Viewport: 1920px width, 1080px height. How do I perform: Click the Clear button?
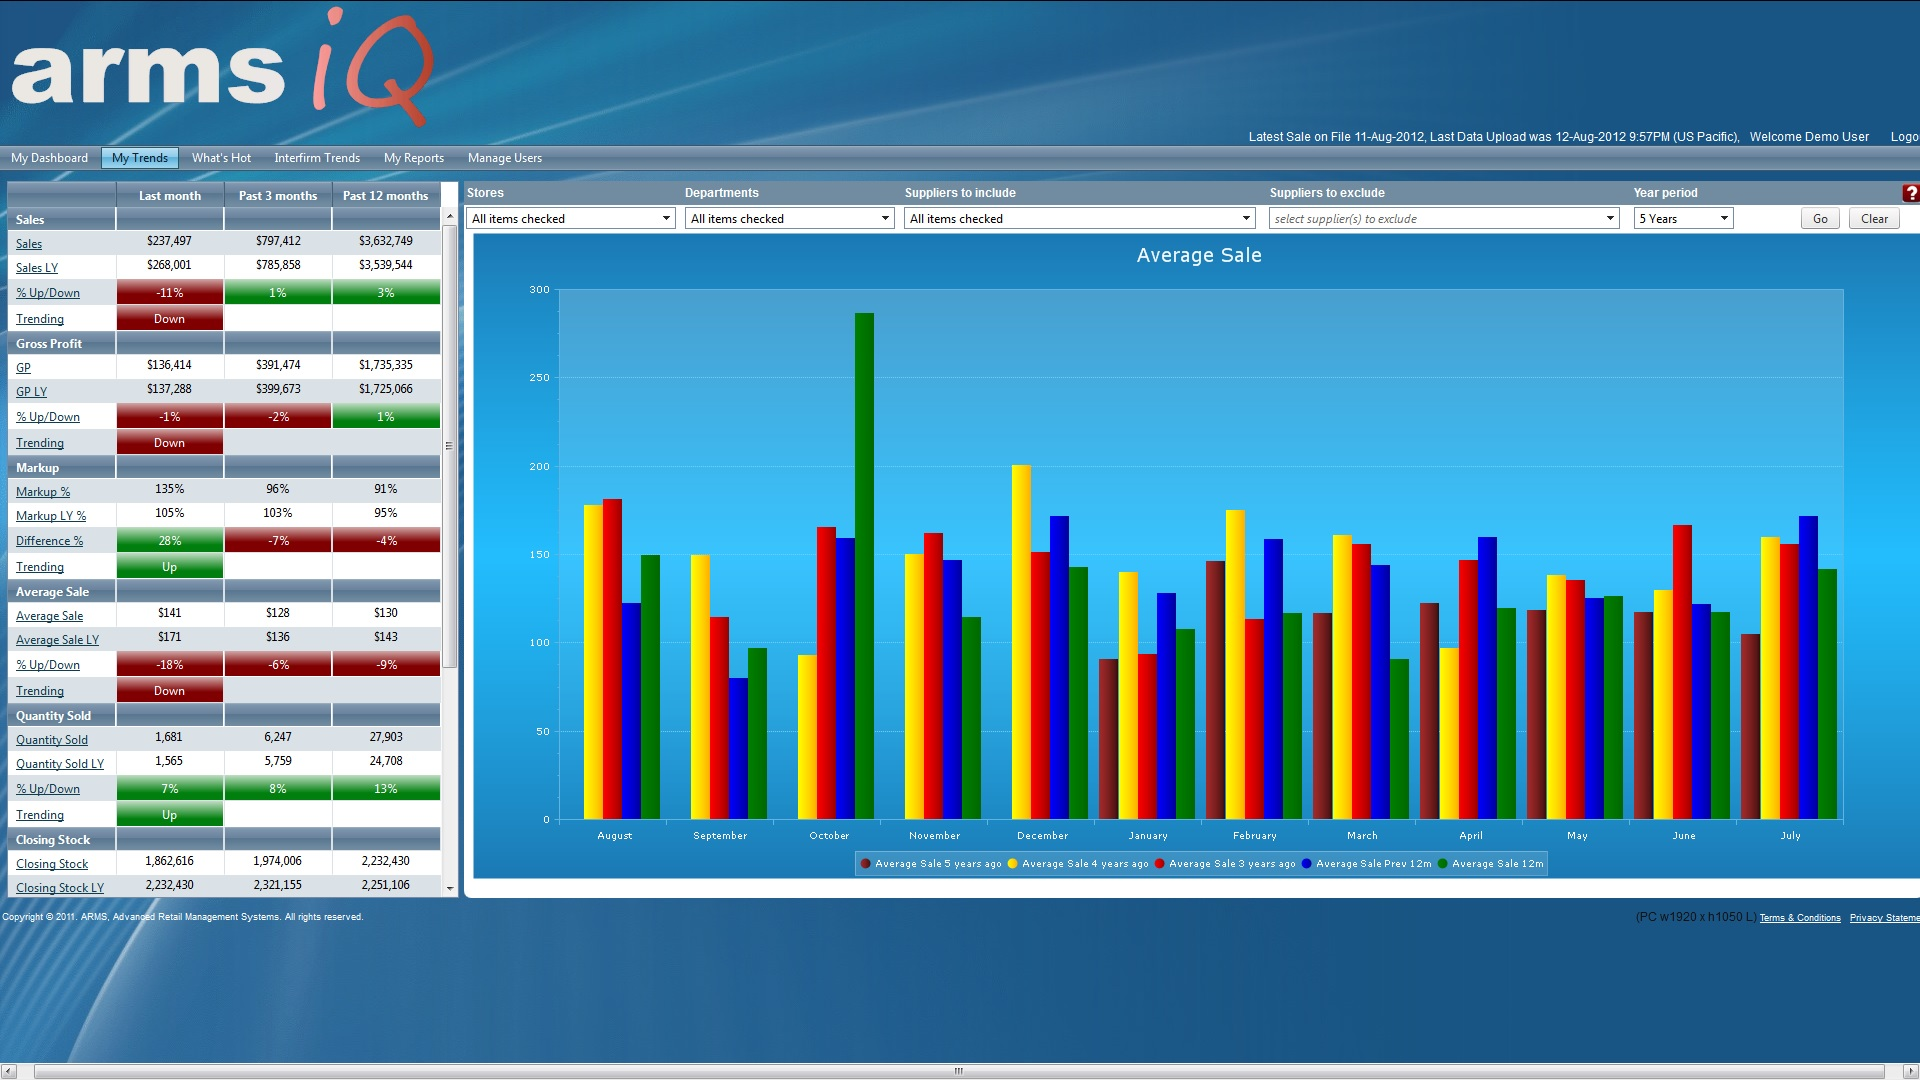1874,219
